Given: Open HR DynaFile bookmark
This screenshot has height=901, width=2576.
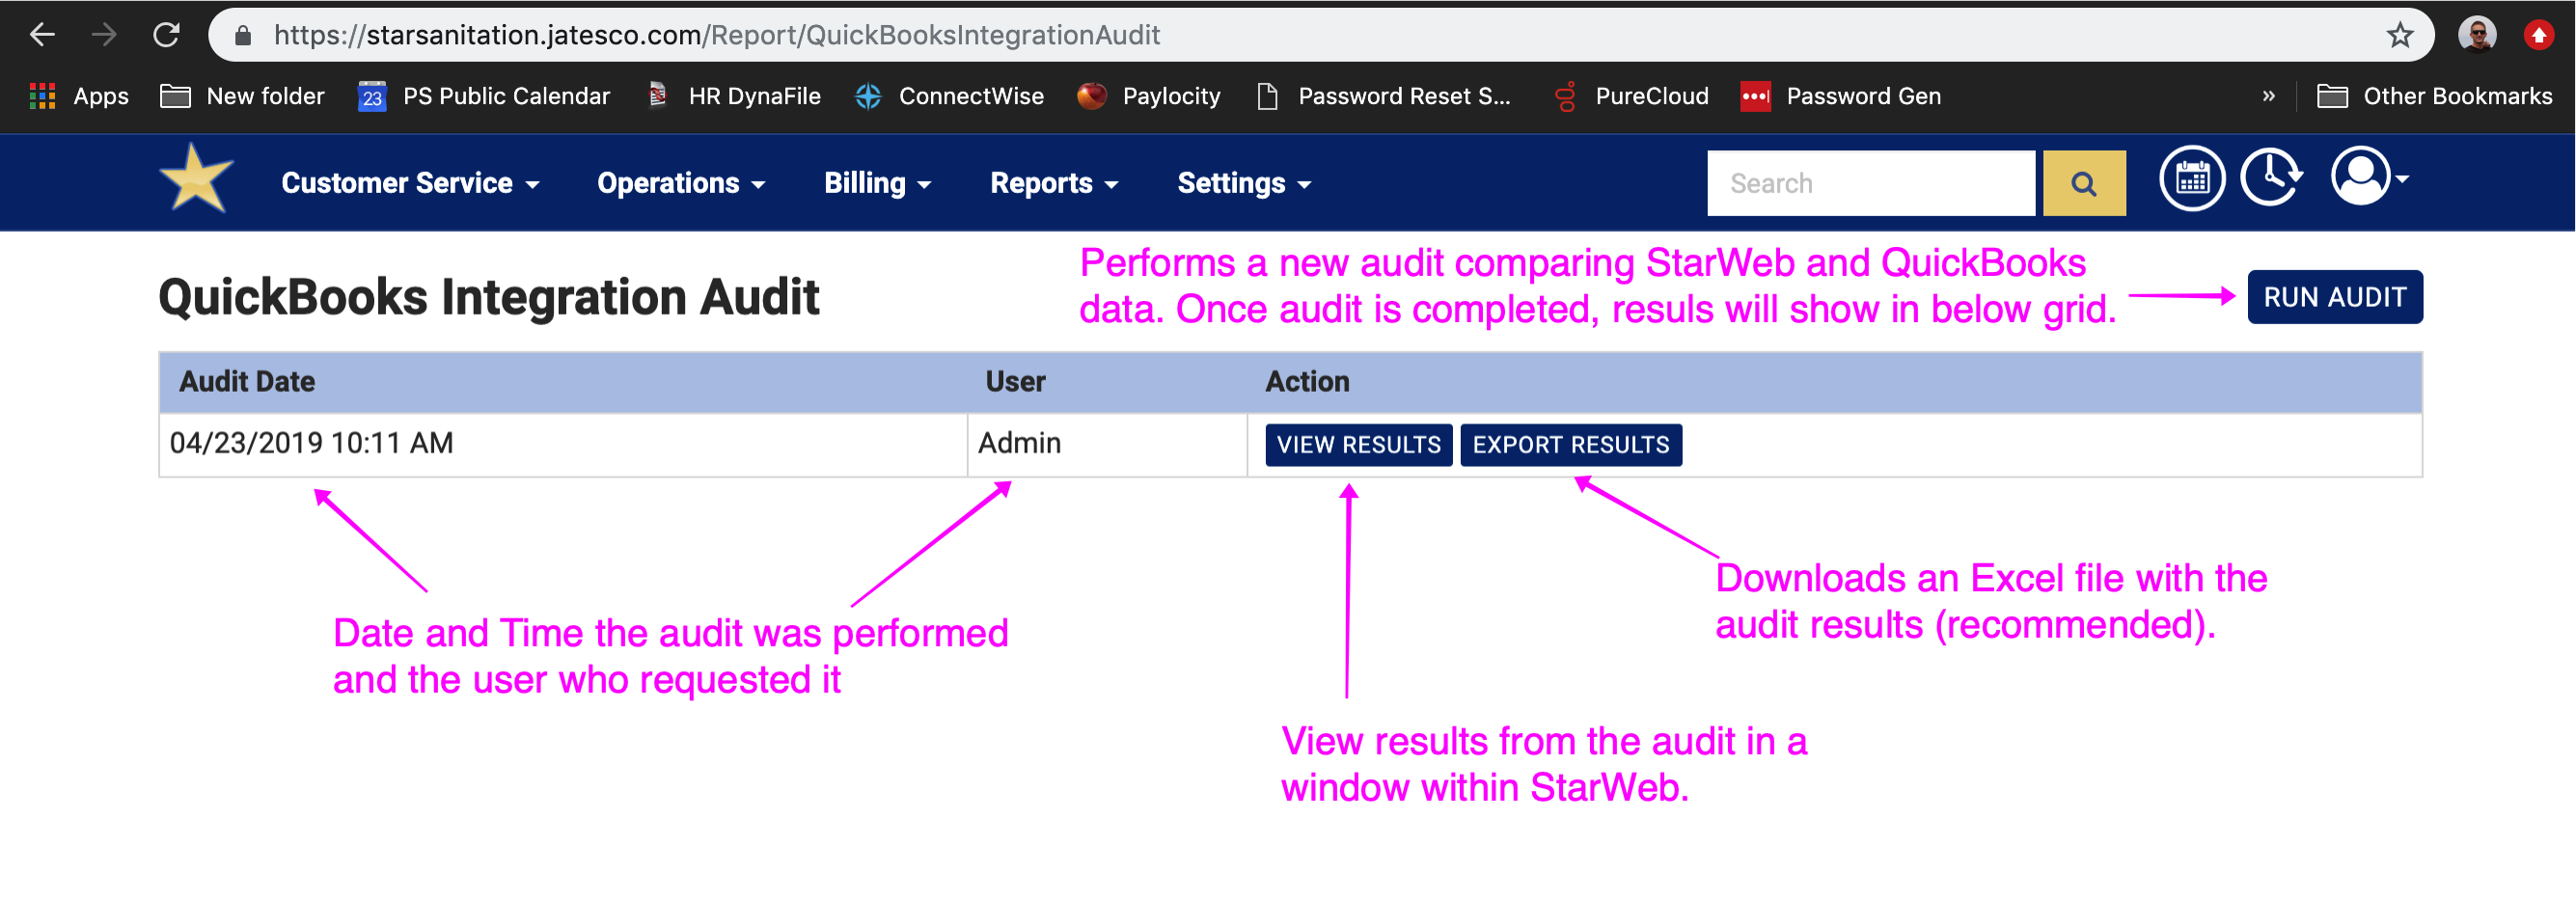Looking at the screenshot, I should pos(734,96).
